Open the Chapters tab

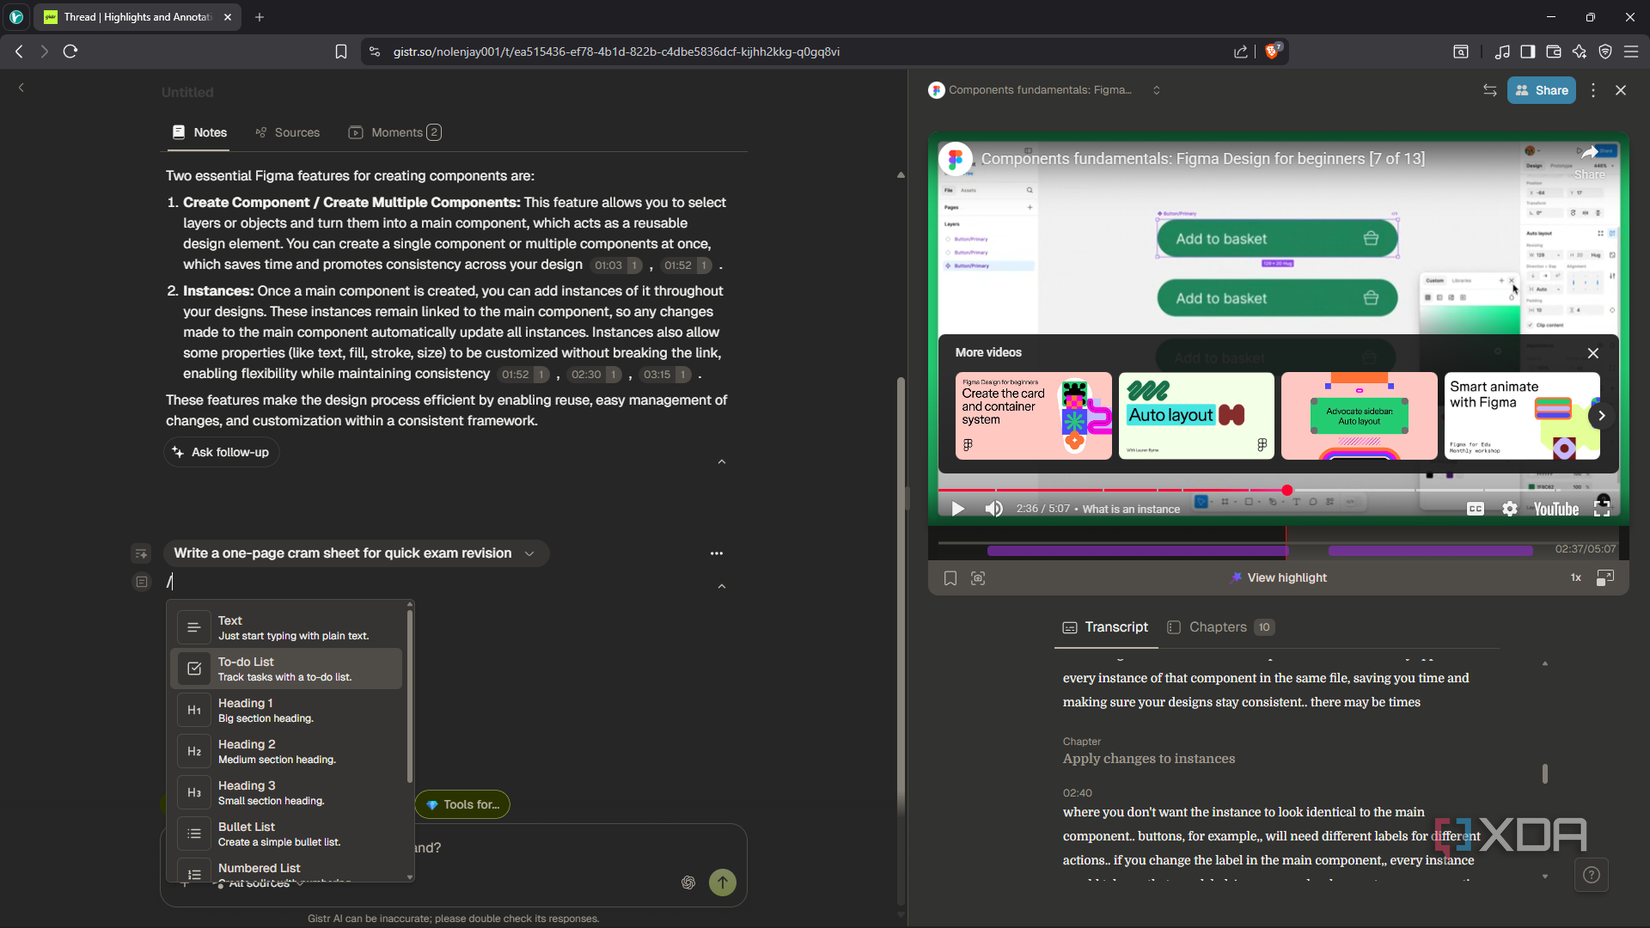(1220, 627)
